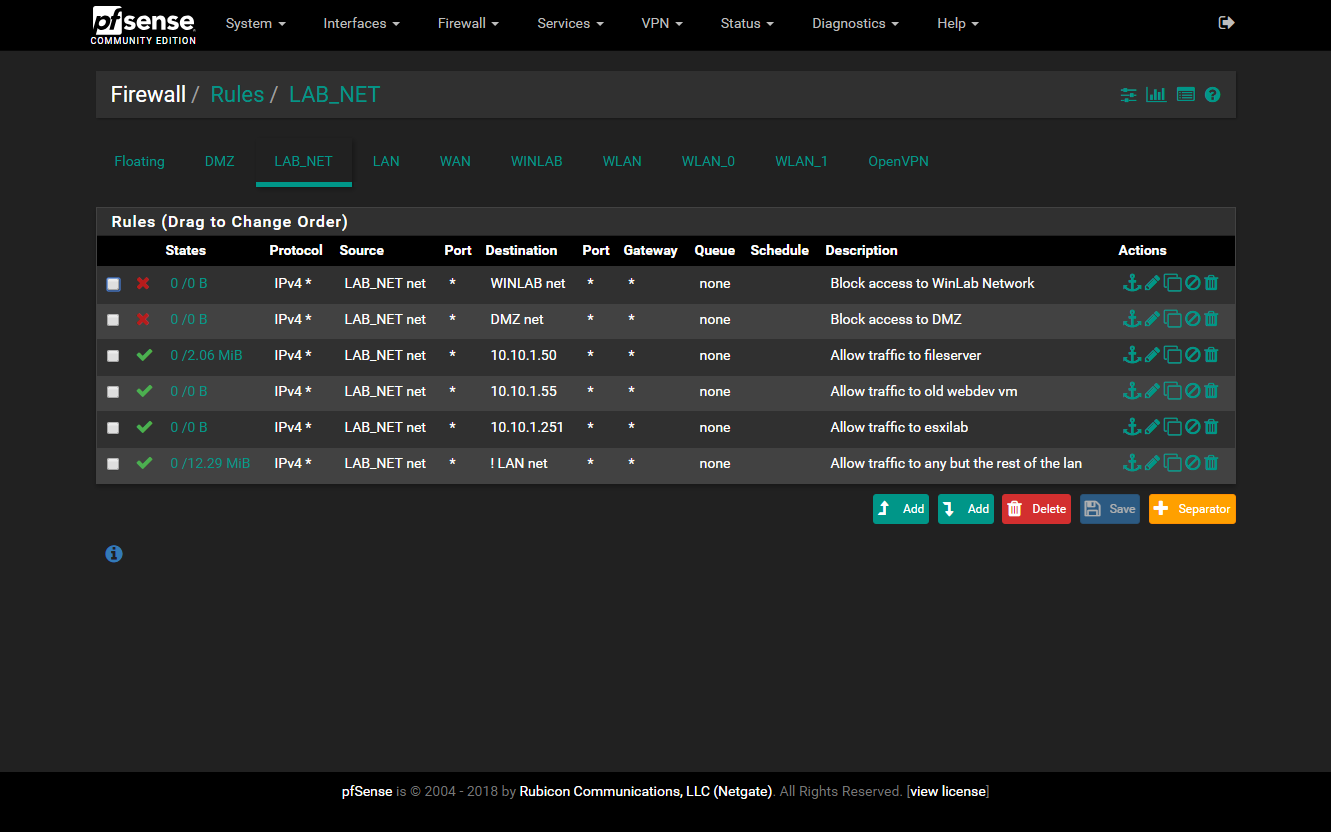Screen dimensions: 1331x832
Task: Click the advanced filter sliders icon
Action: 1128,94
